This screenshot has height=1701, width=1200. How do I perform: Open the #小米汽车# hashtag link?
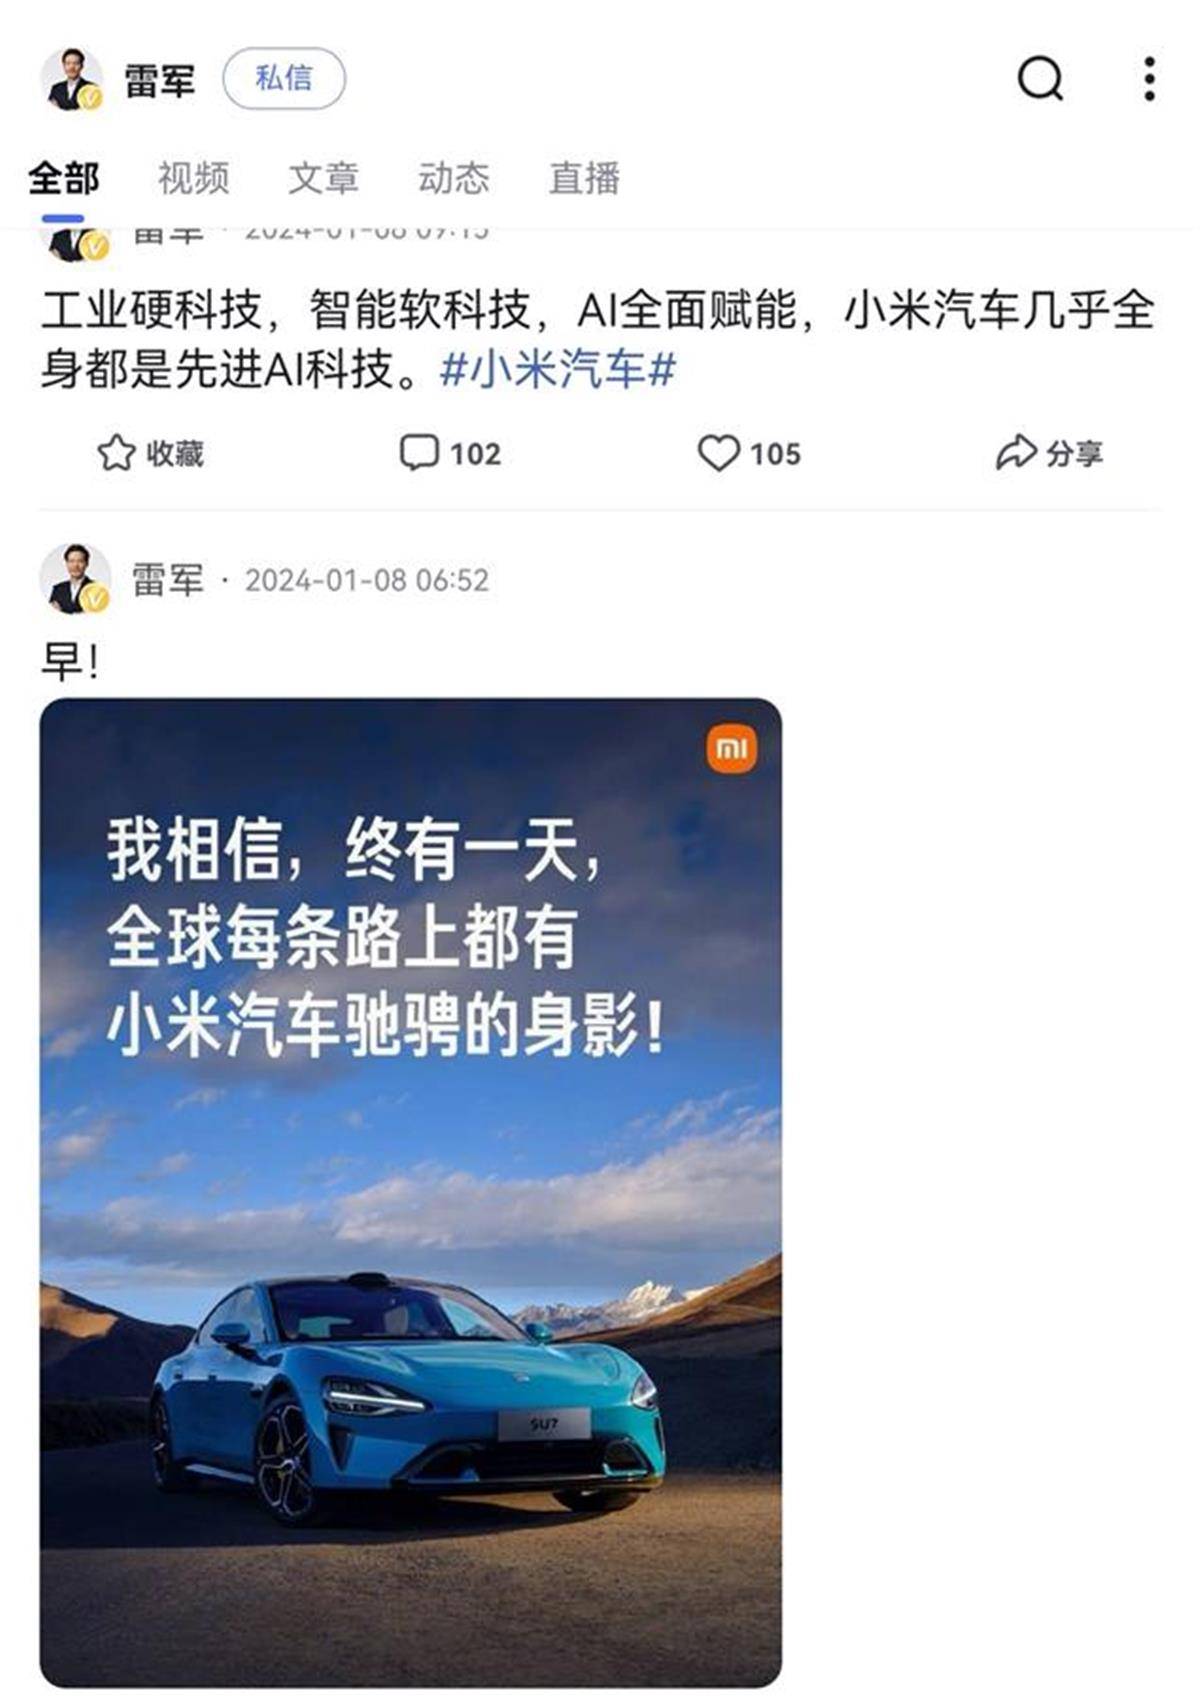tap(558, 370)
